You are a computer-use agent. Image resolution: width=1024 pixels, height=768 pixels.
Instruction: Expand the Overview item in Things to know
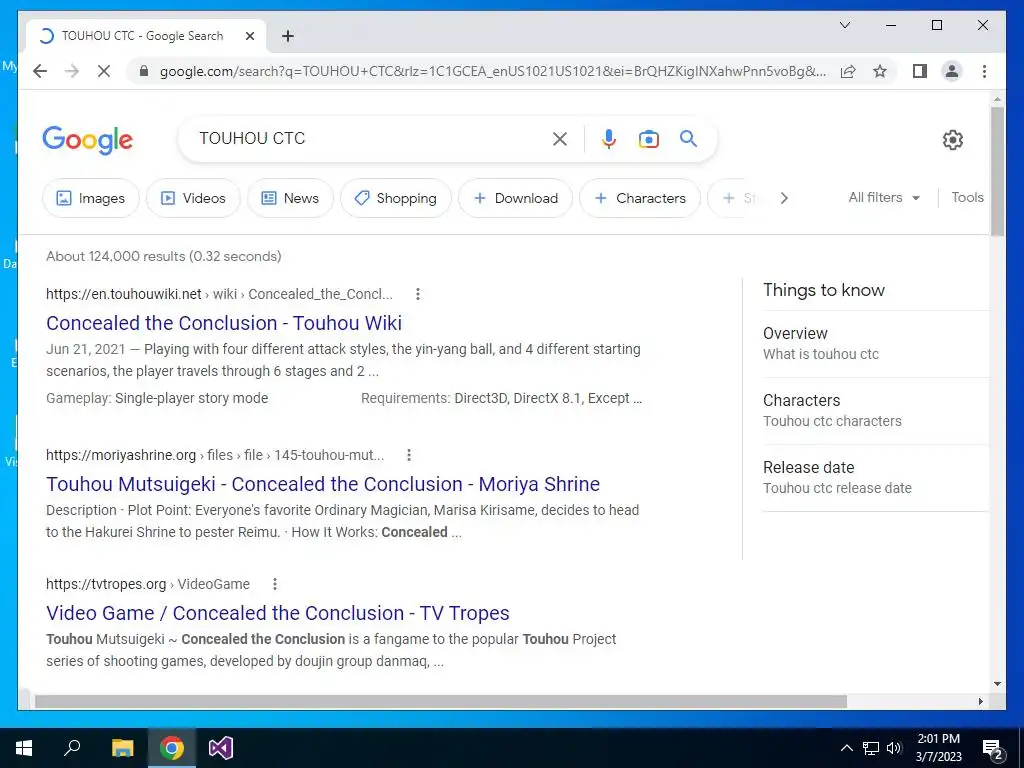[x=875, y=344]
